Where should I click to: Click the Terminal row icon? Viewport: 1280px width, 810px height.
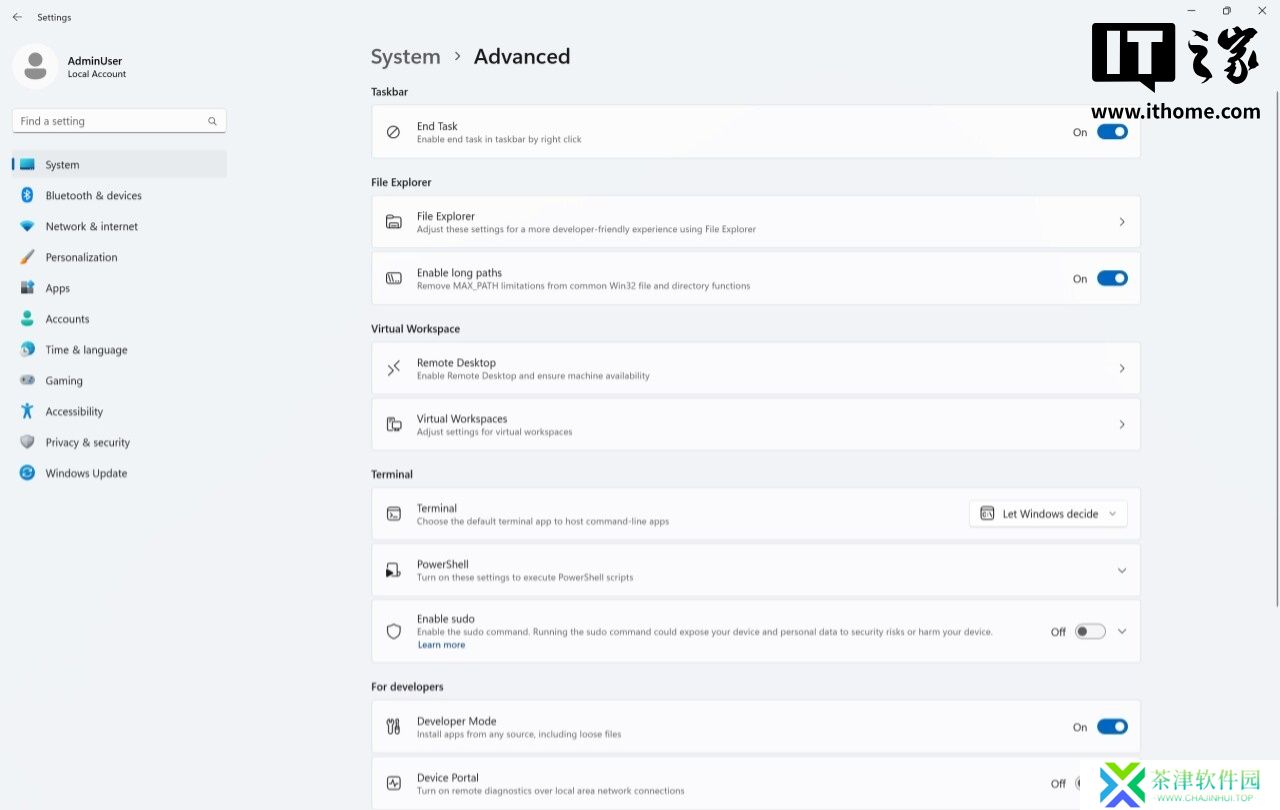(x=394, y=514)
